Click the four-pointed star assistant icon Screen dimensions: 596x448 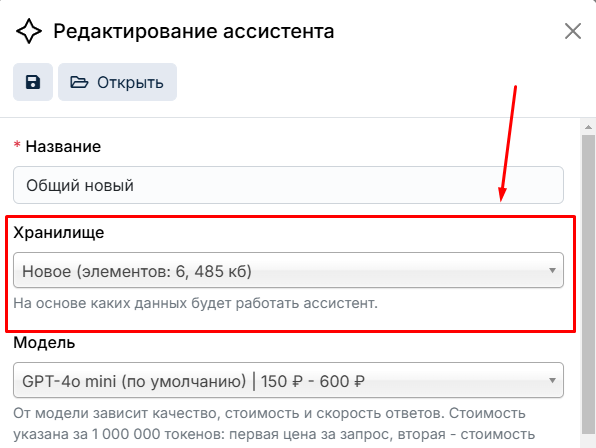pyautogui.click(x=29, y=31)
